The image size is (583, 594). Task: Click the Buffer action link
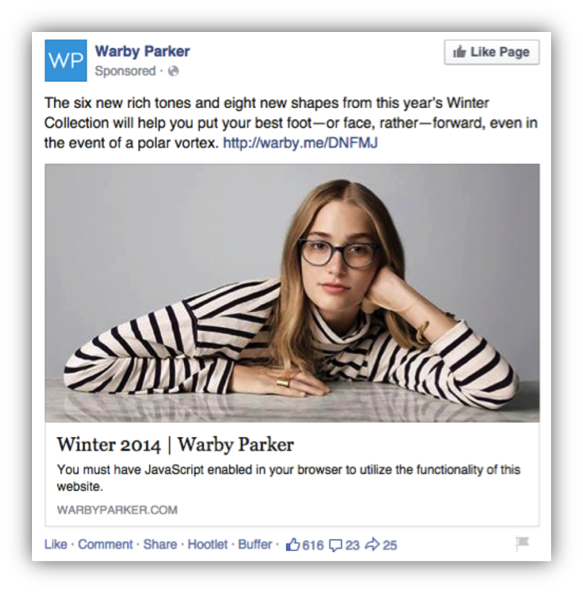point(255,544)
